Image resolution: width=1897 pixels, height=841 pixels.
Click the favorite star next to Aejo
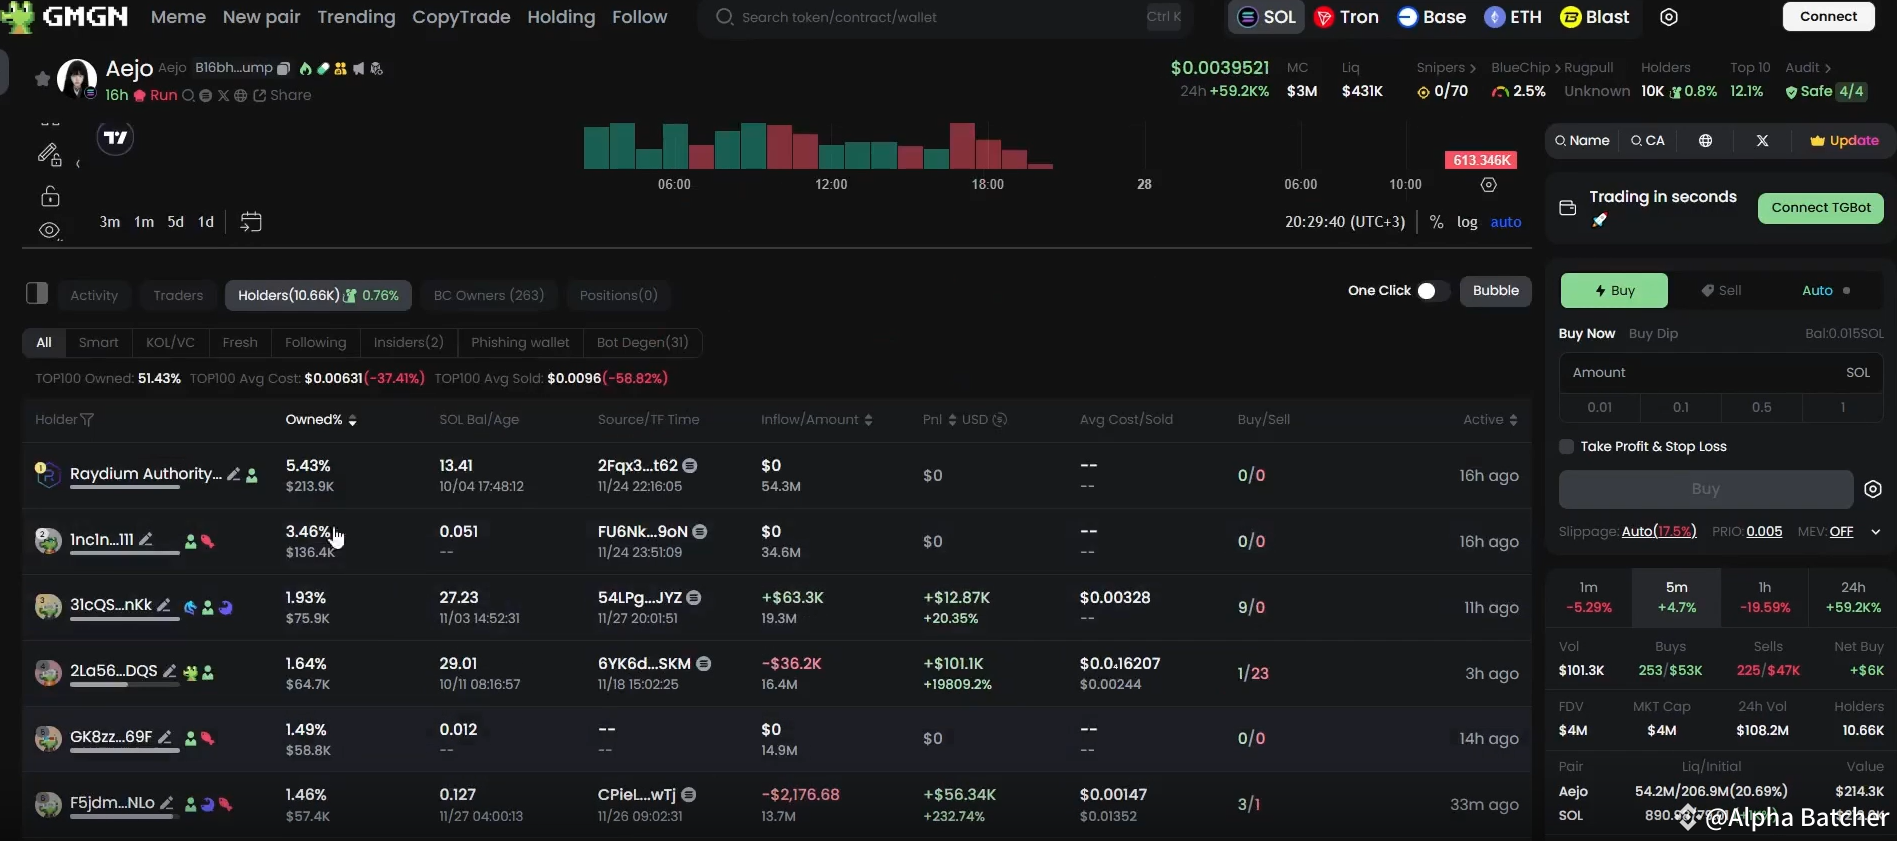point(42,78)
